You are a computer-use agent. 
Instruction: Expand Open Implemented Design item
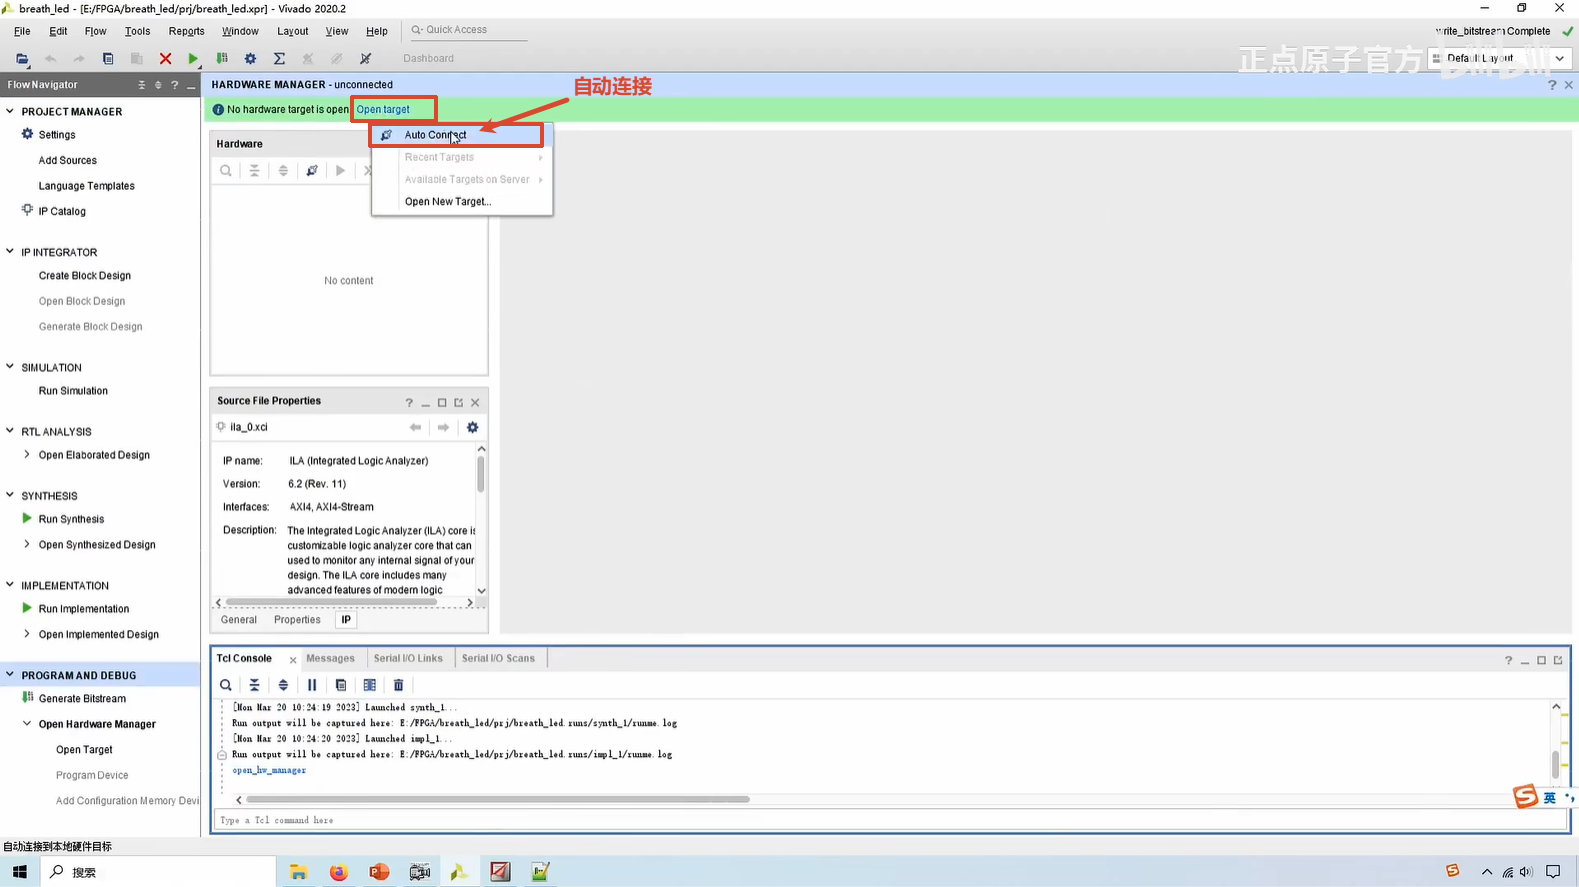pos(27,634)
